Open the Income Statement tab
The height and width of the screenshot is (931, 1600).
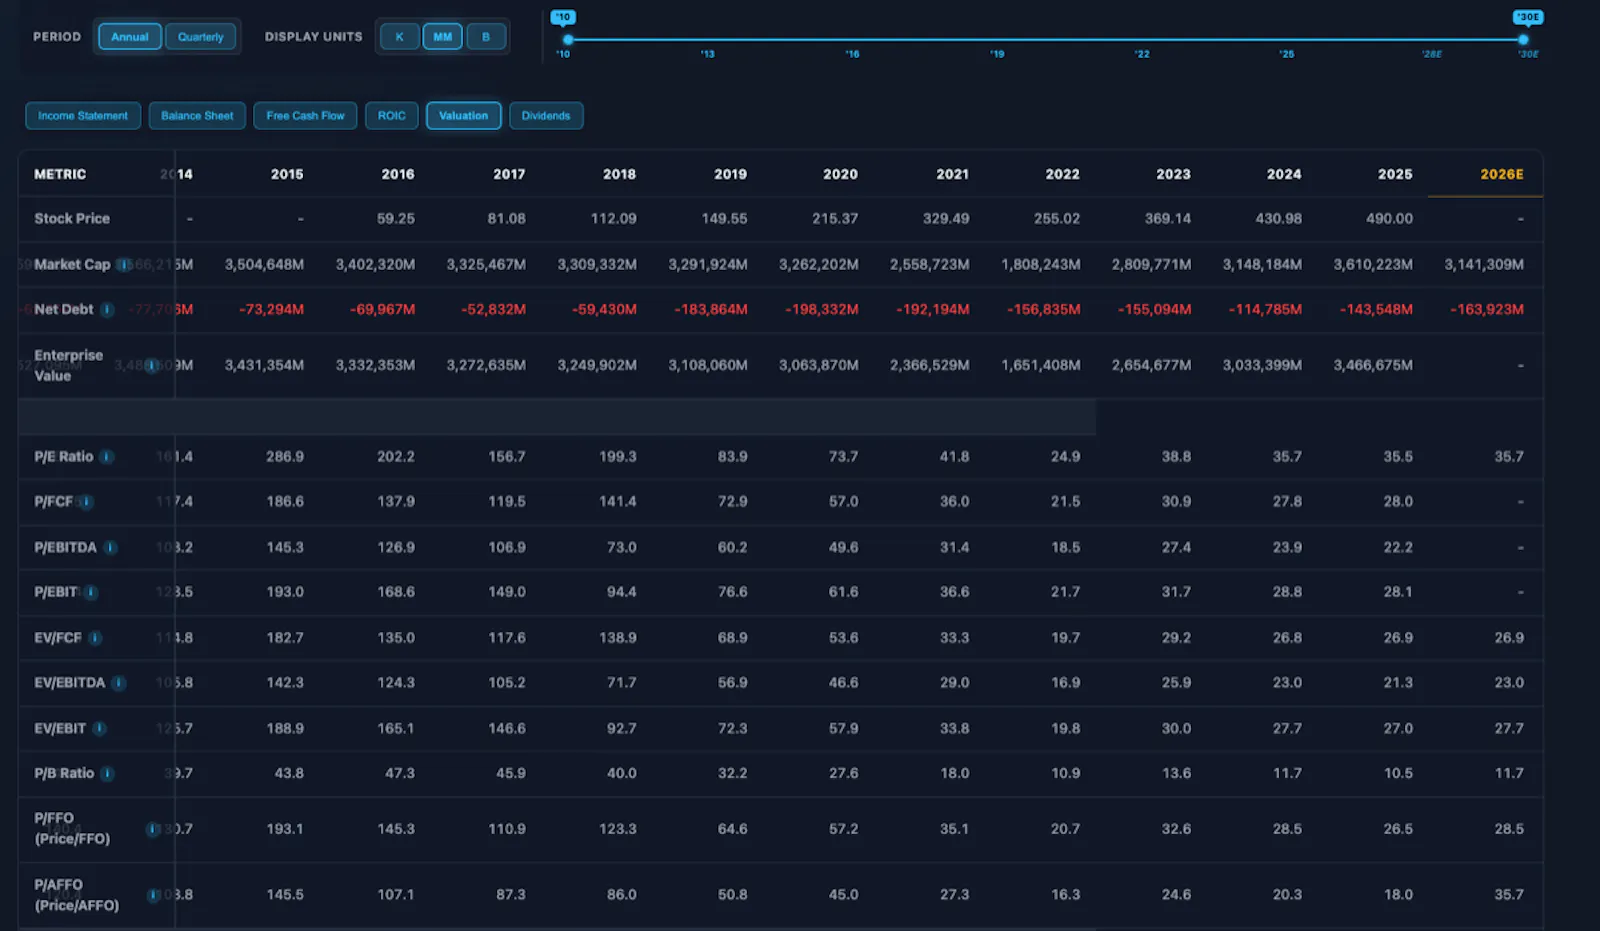coord(83,116)
